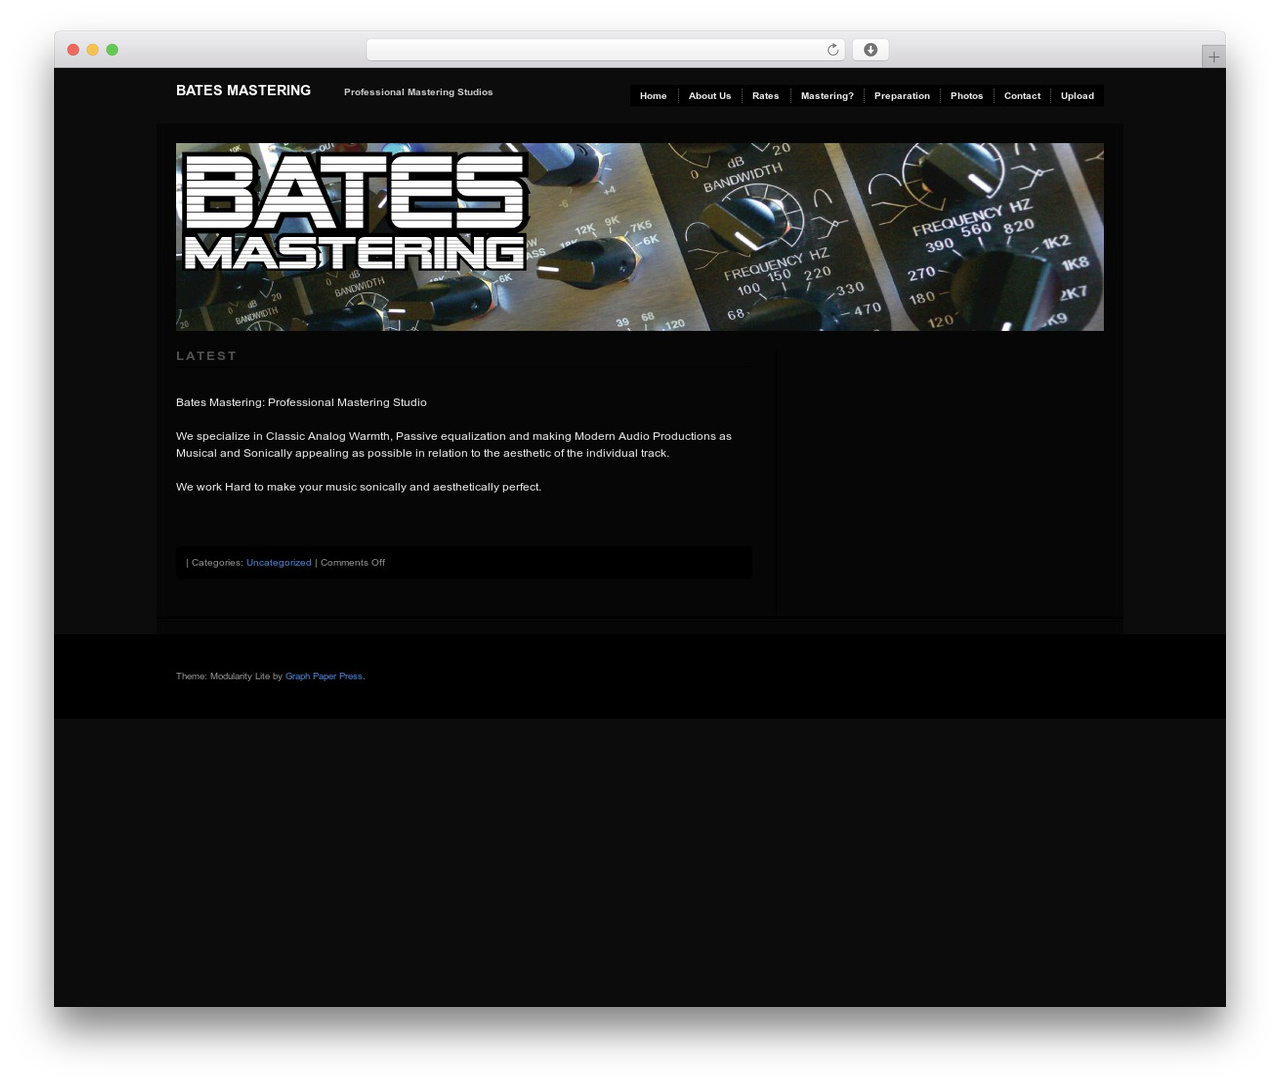Click 'Bates Mastering: Professional Mastering Studio' text
Viewport: 1280px width, 1084px height.
(301, 403)
